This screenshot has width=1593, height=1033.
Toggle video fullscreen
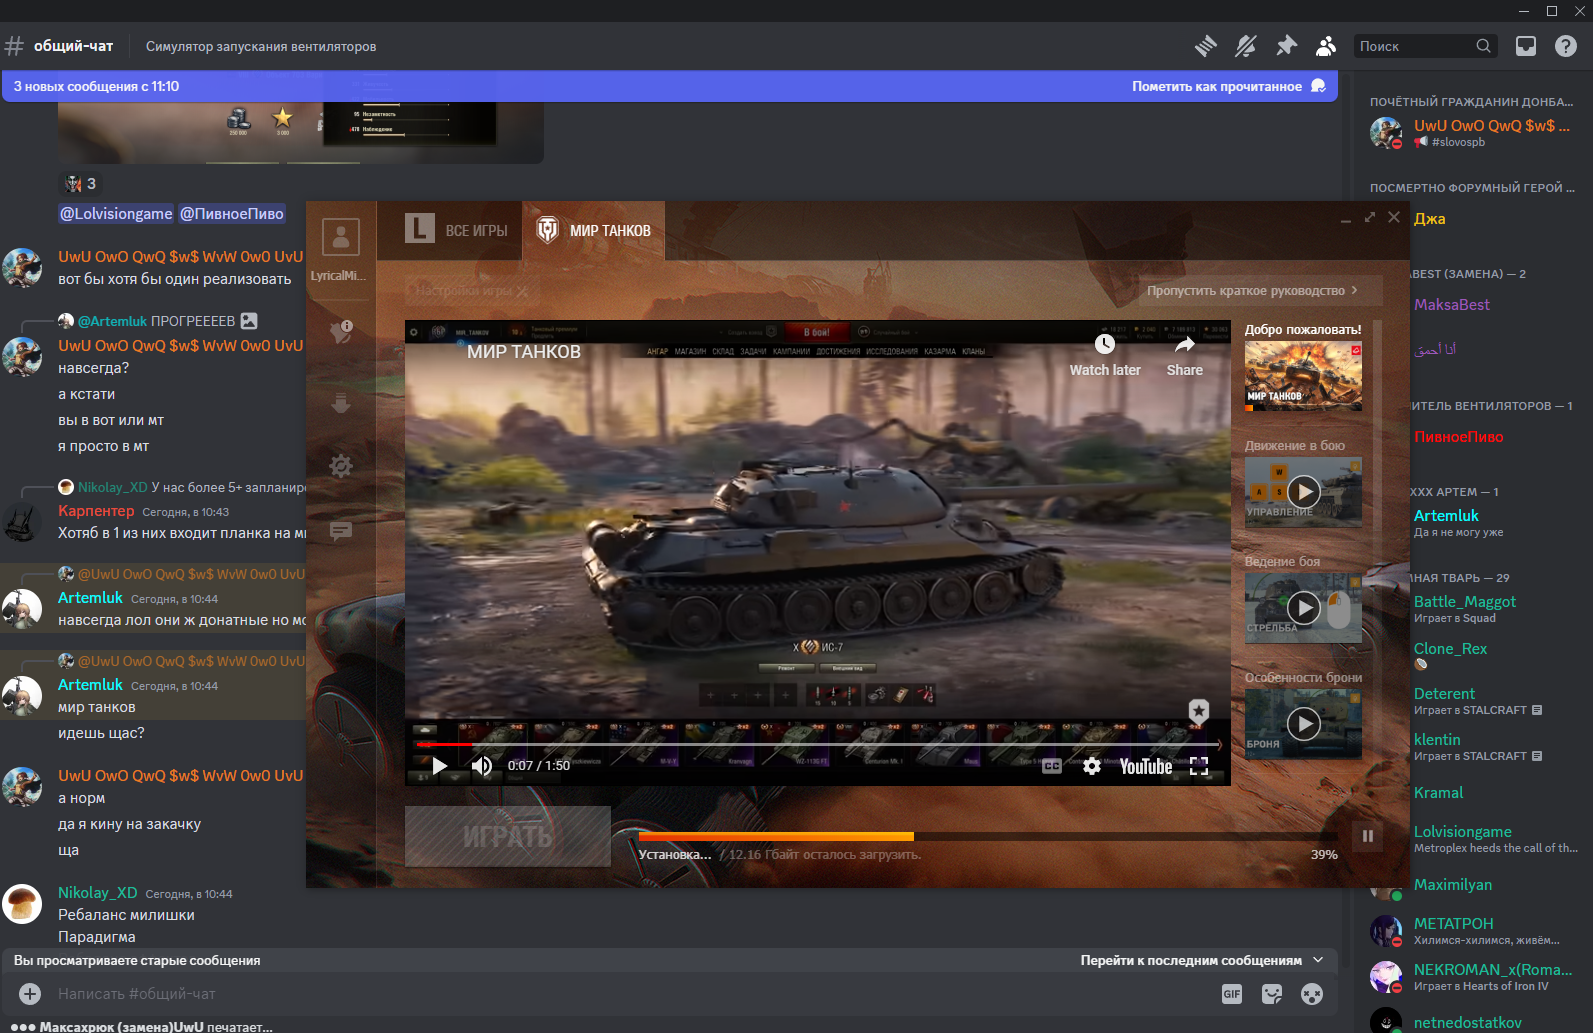pyautogui.click(x=1199, y=766)
